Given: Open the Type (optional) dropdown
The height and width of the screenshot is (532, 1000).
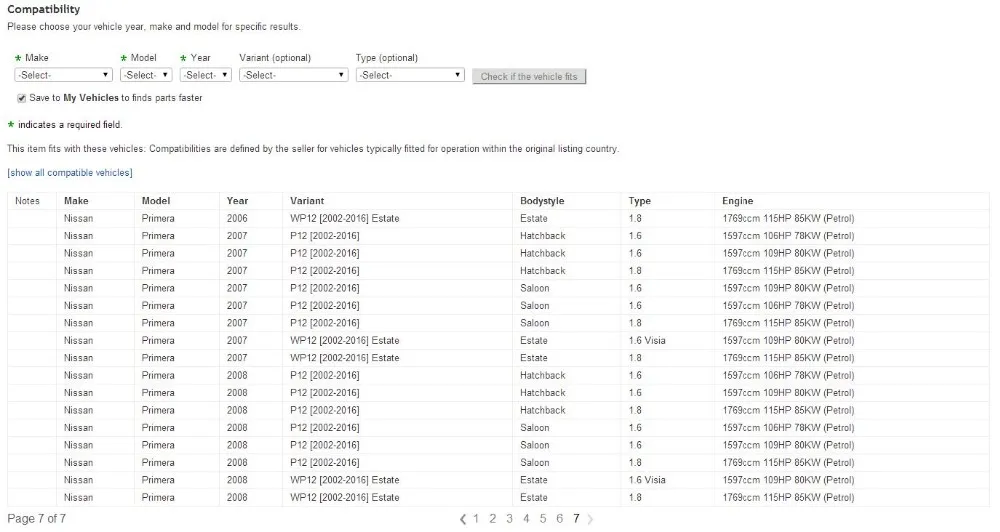Looking at the screenshot, I should [410, 75].
